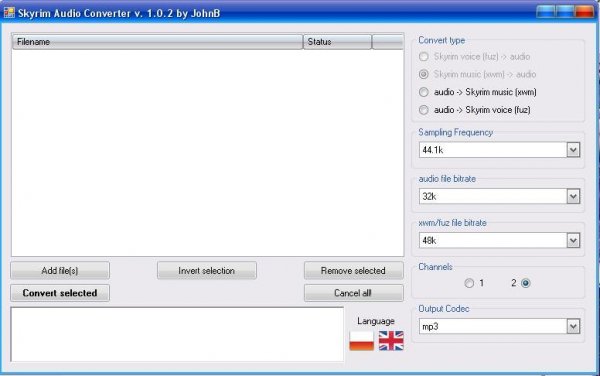This screenshot has width=600, height=376.
Task: Click Cancel all button
Action: click(354, 293)
